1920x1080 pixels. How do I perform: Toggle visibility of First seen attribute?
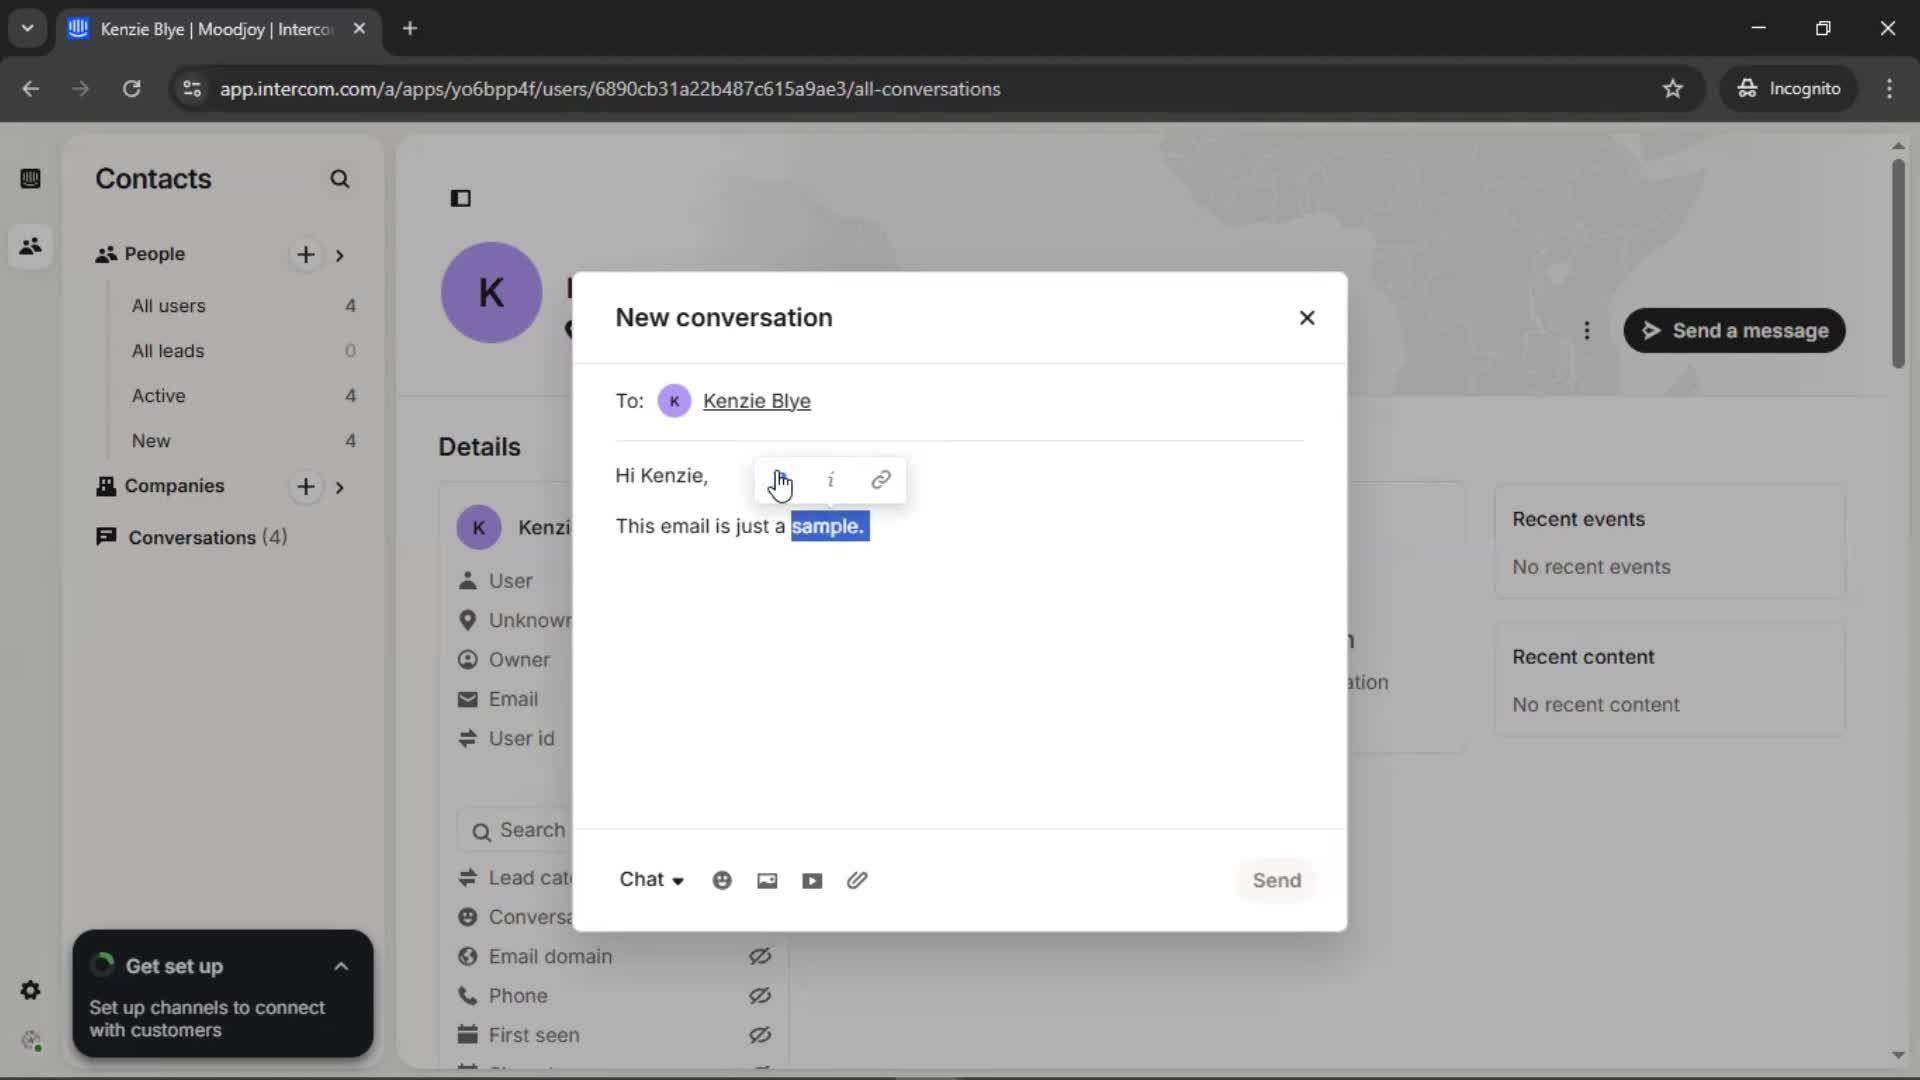tap(760, 1035)
